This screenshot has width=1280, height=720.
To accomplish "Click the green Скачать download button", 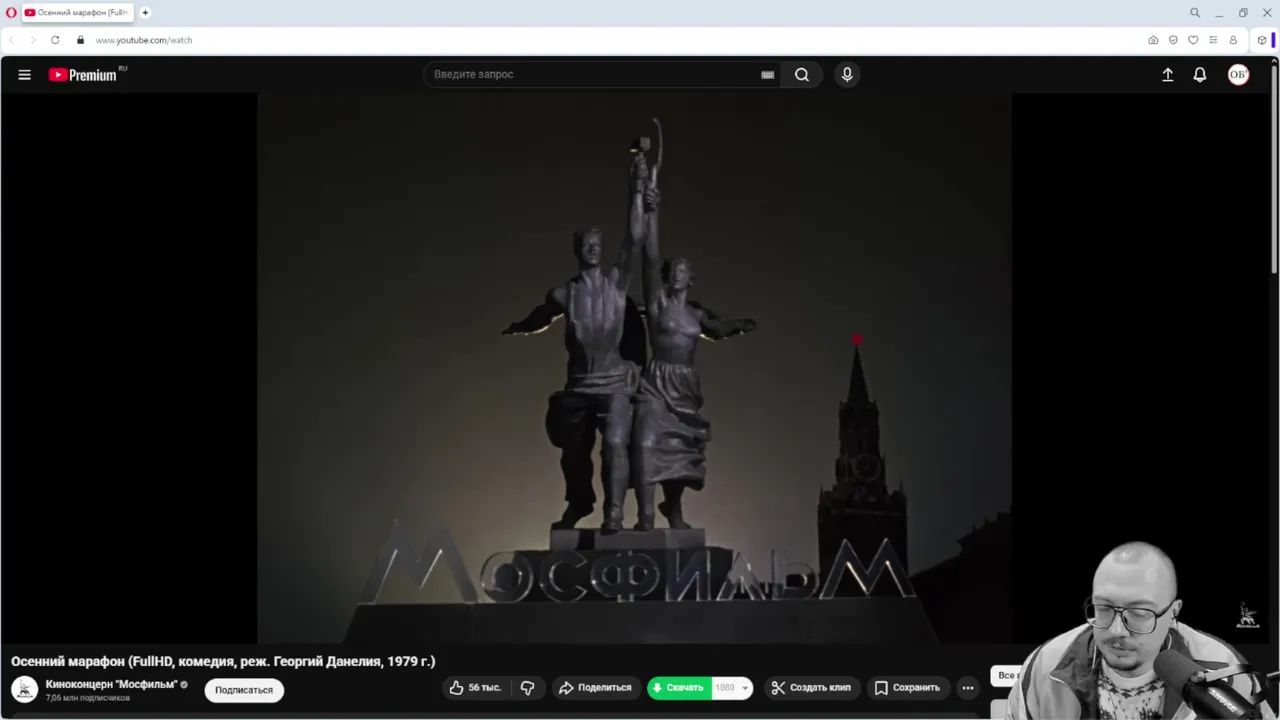I will (x=679, y=688).
